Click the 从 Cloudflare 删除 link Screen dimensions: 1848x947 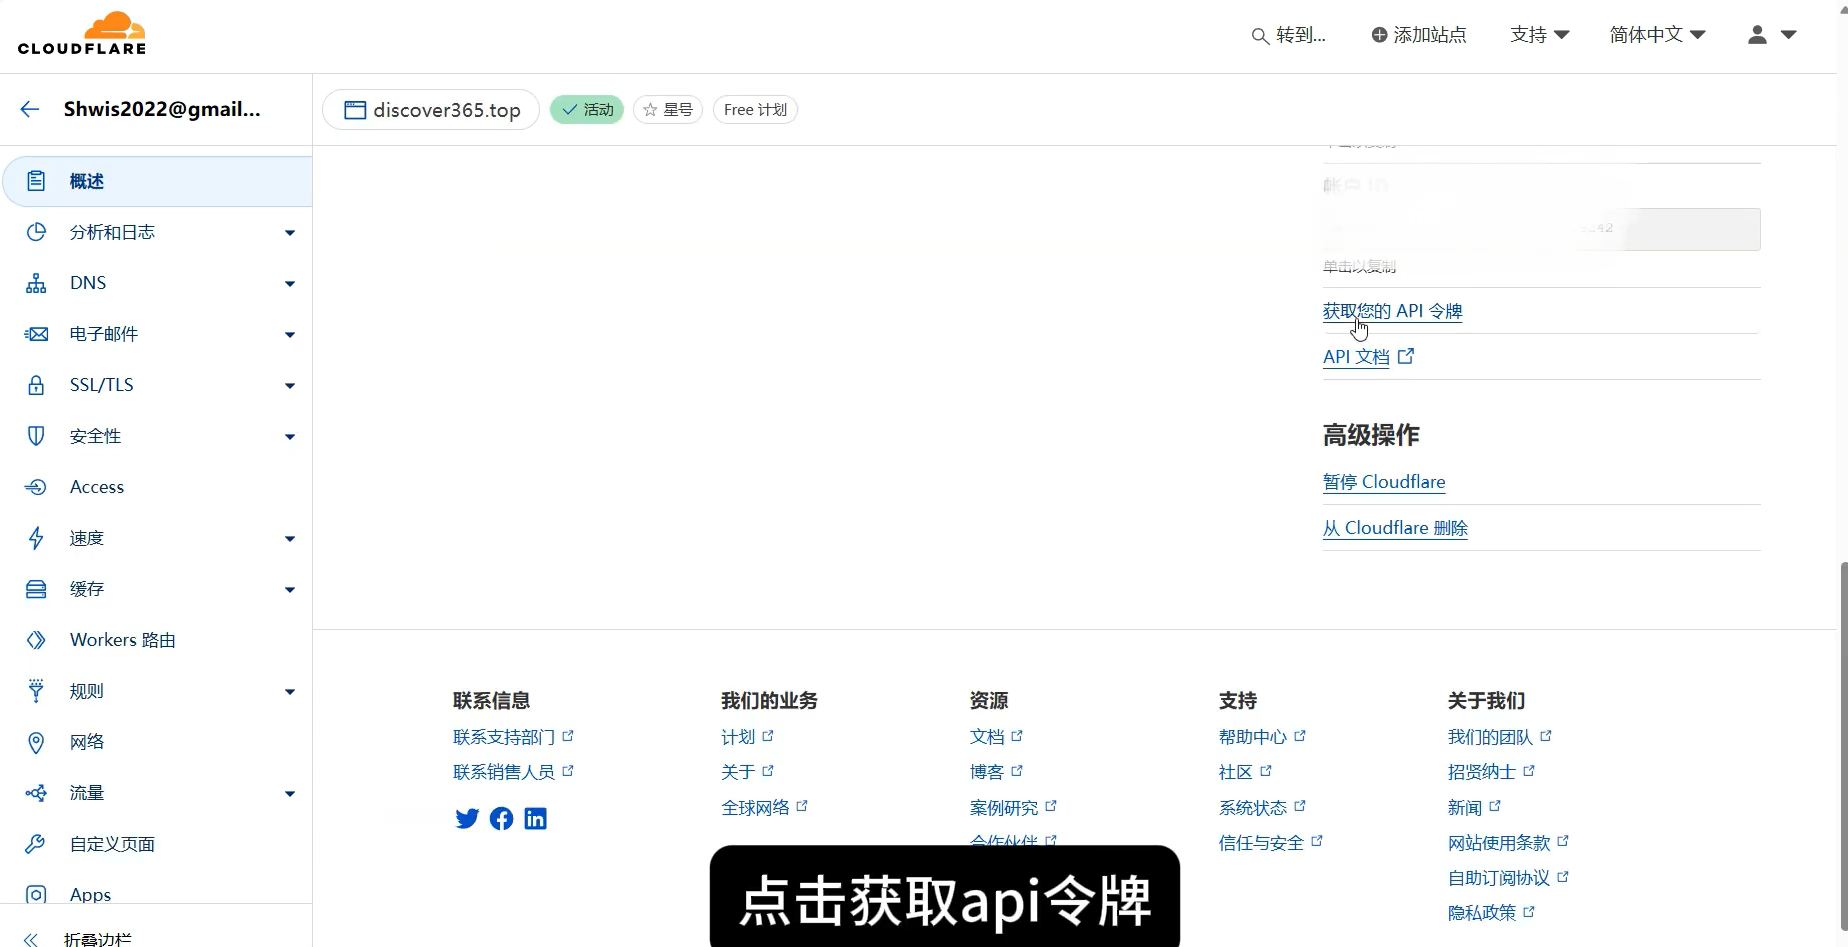point(1395,528)
